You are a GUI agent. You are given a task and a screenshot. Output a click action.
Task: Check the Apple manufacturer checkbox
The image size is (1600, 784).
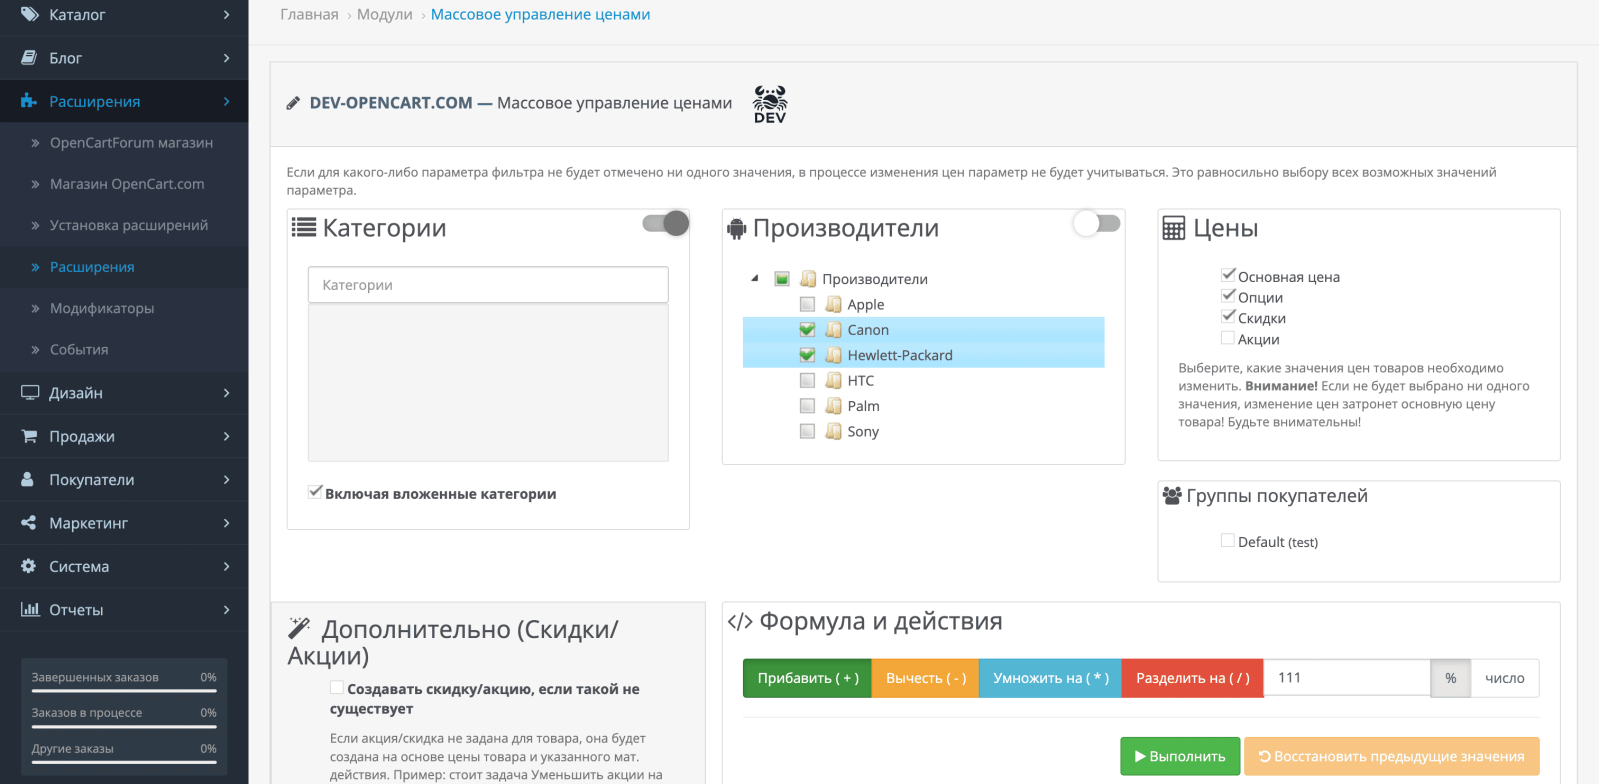tap(807, 304)
